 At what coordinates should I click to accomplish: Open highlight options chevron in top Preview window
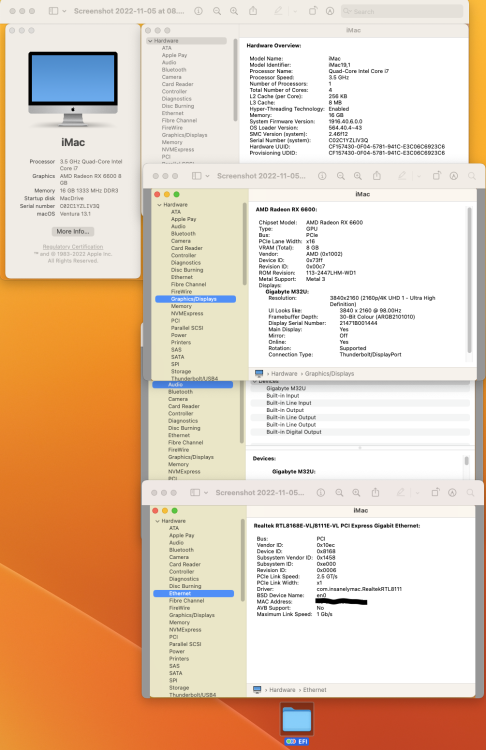[x=295, y=11]
